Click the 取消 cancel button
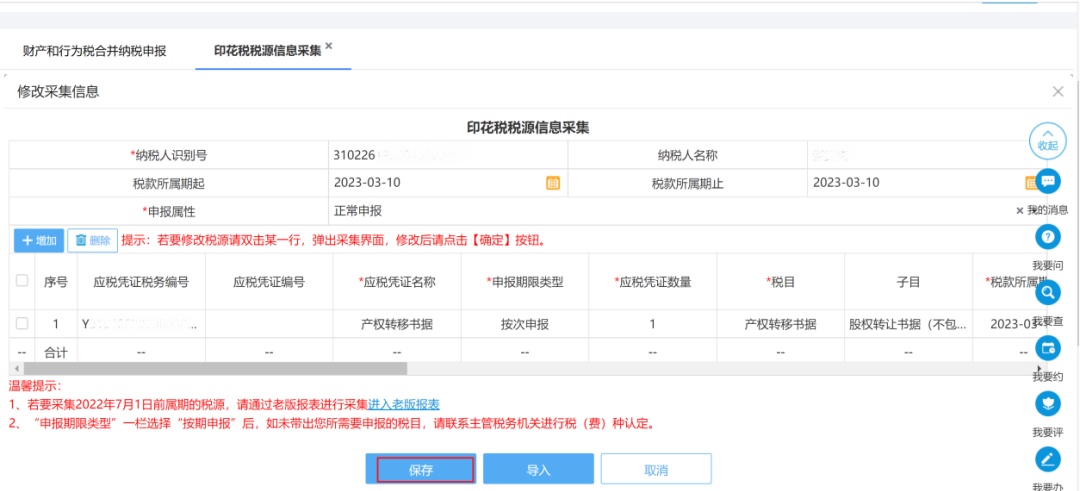Viewport: 1080px width, 491px height. (656, 470)
